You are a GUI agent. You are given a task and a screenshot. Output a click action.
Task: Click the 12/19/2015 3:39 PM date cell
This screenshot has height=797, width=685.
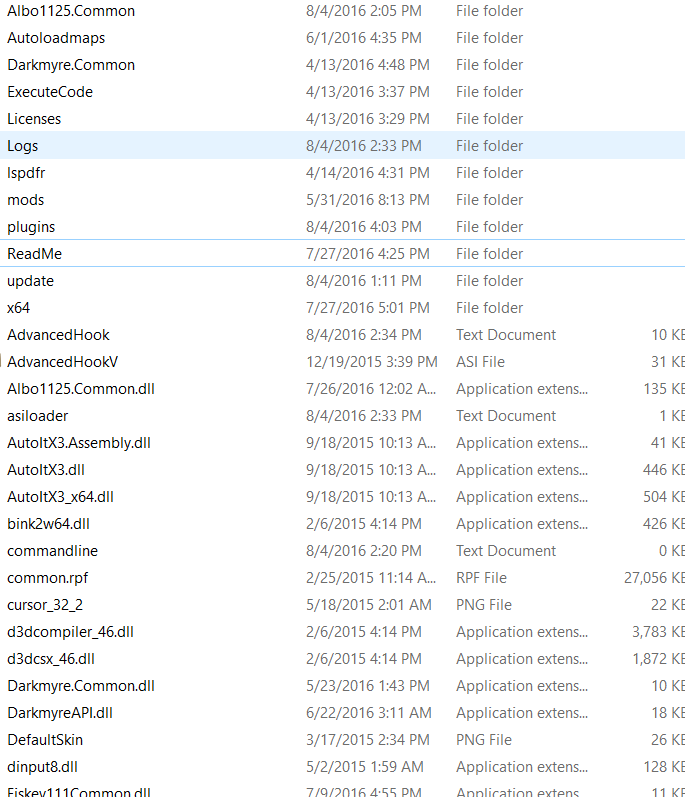coord(371,362)
